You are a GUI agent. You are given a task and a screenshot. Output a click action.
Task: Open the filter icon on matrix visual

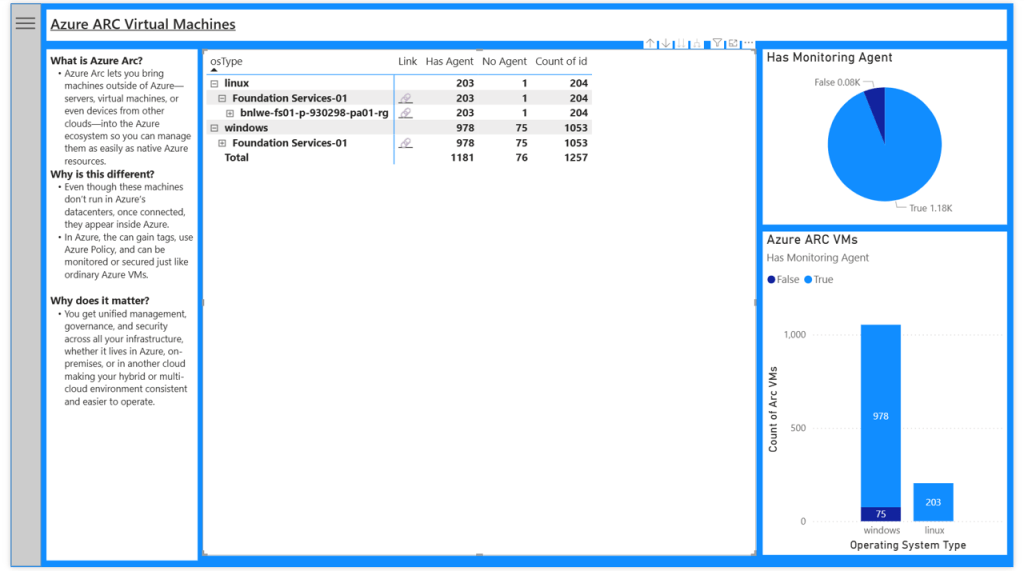pos(717,44)
